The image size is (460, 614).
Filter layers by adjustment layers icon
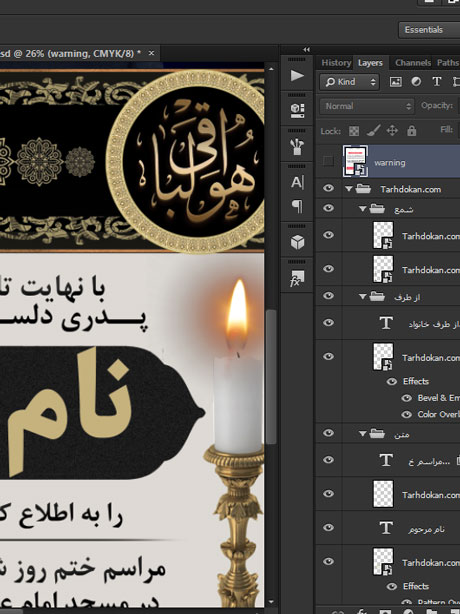pos(416,82)
